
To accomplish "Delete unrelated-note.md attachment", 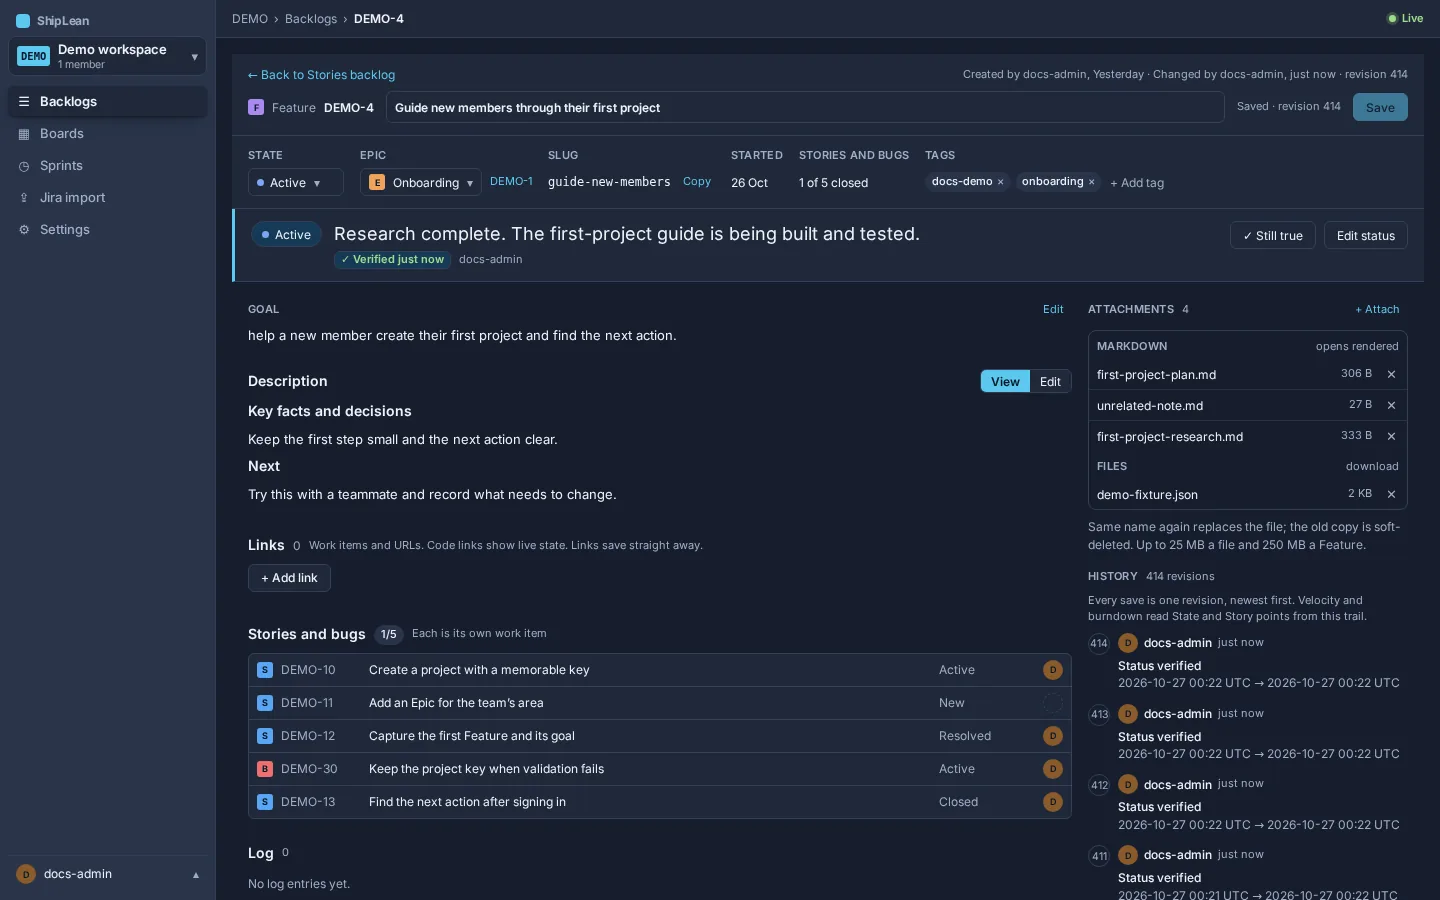I will [x=1391, y=406].
